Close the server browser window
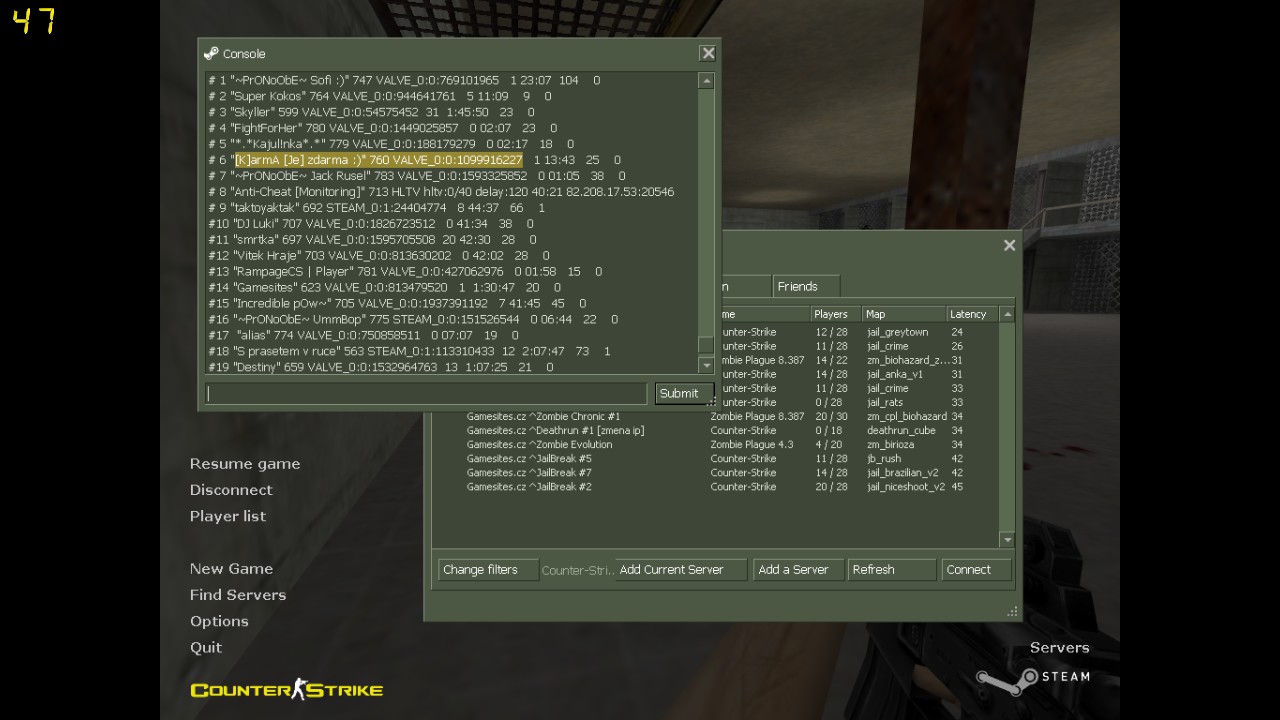This screenshot has width=1280, height=720. pyautogui.click(x=1010, y=245)
